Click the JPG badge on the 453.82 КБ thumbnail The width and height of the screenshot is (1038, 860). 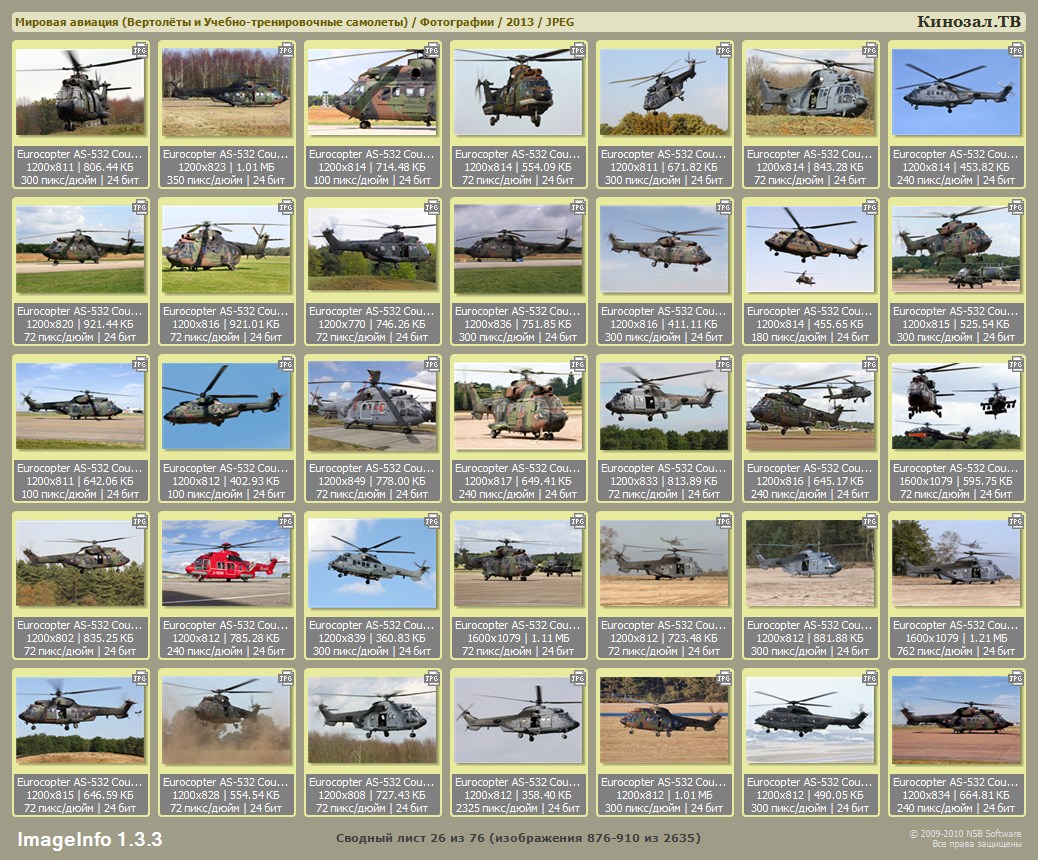coord(1016,49)
